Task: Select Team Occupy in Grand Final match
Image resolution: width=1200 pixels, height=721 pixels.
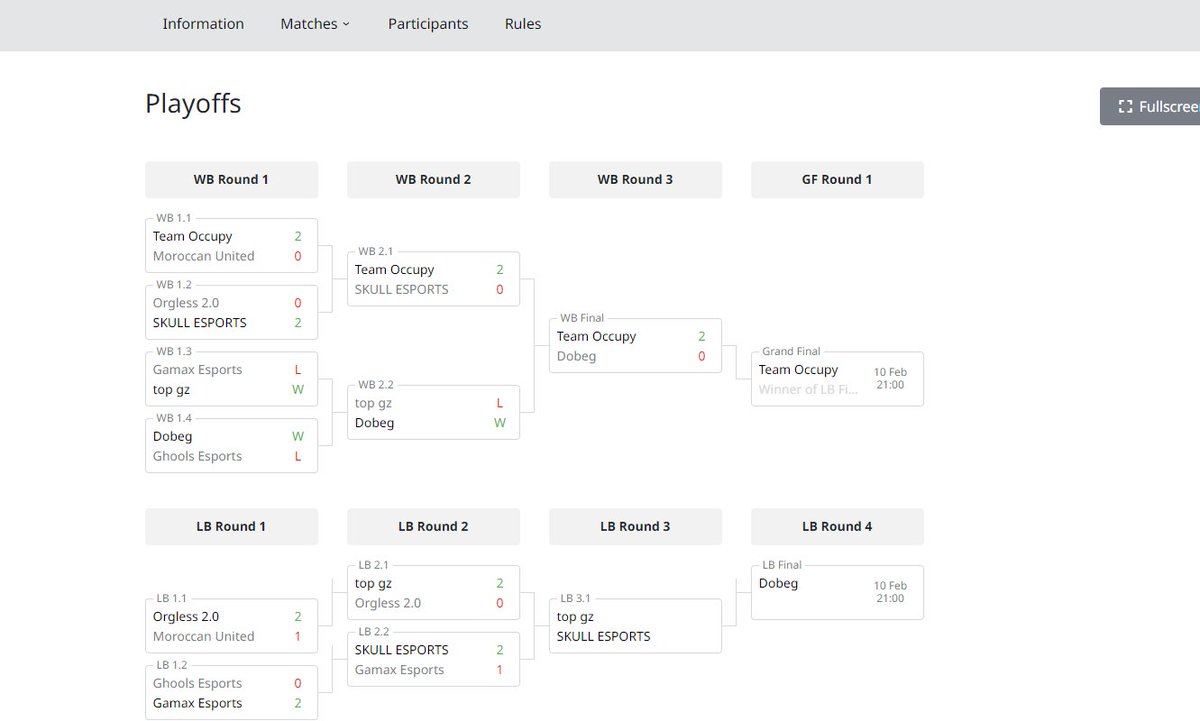Action: 799,370
